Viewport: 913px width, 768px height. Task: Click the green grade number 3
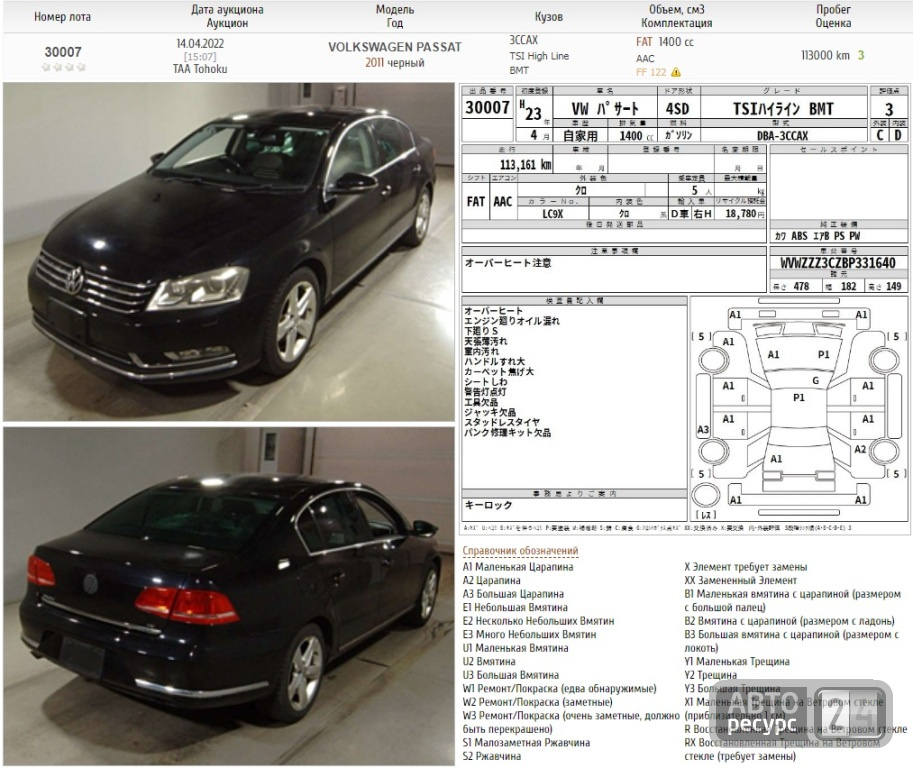(x=861, y=55)
